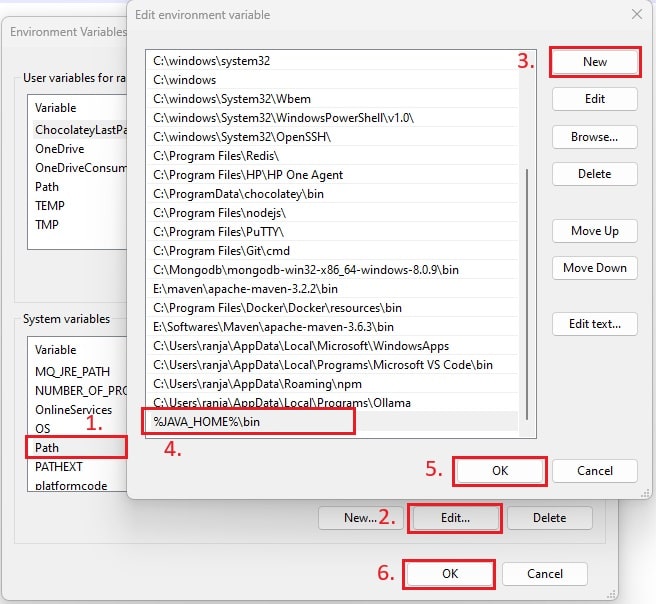Click the path list vertical scrollbar
Image resolution: width=656 pixels, height=604 pixels.
tap(527, 294)
